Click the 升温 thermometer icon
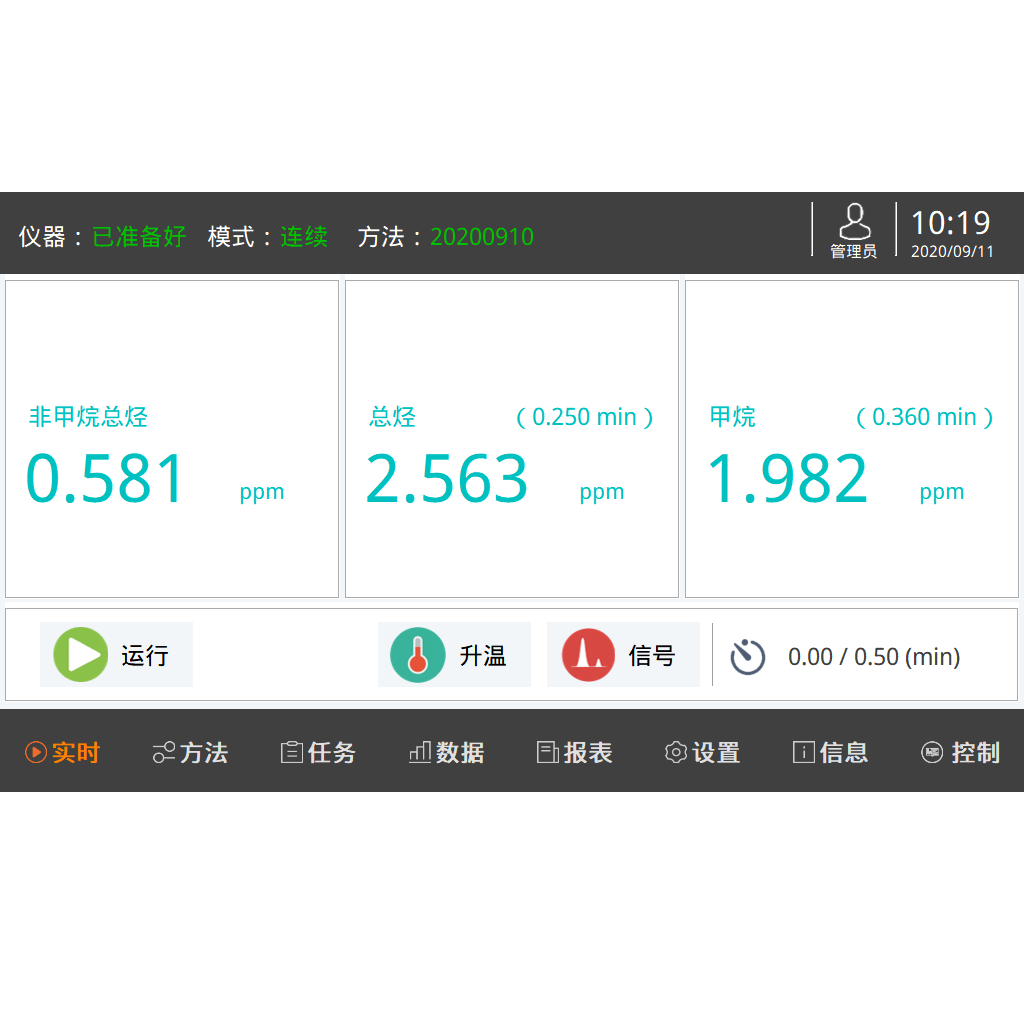1024x1024 pixels. [417, 655]
